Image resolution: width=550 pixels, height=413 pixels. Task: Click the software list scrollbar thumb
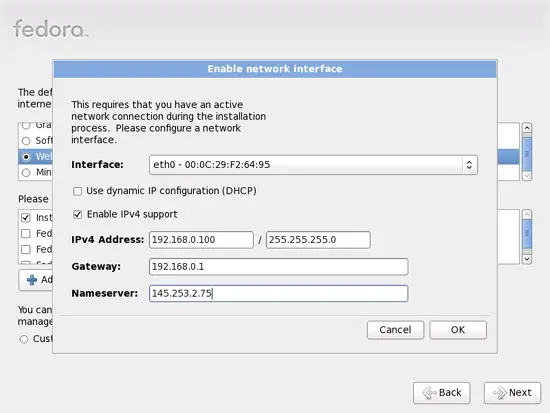[527, 153]
